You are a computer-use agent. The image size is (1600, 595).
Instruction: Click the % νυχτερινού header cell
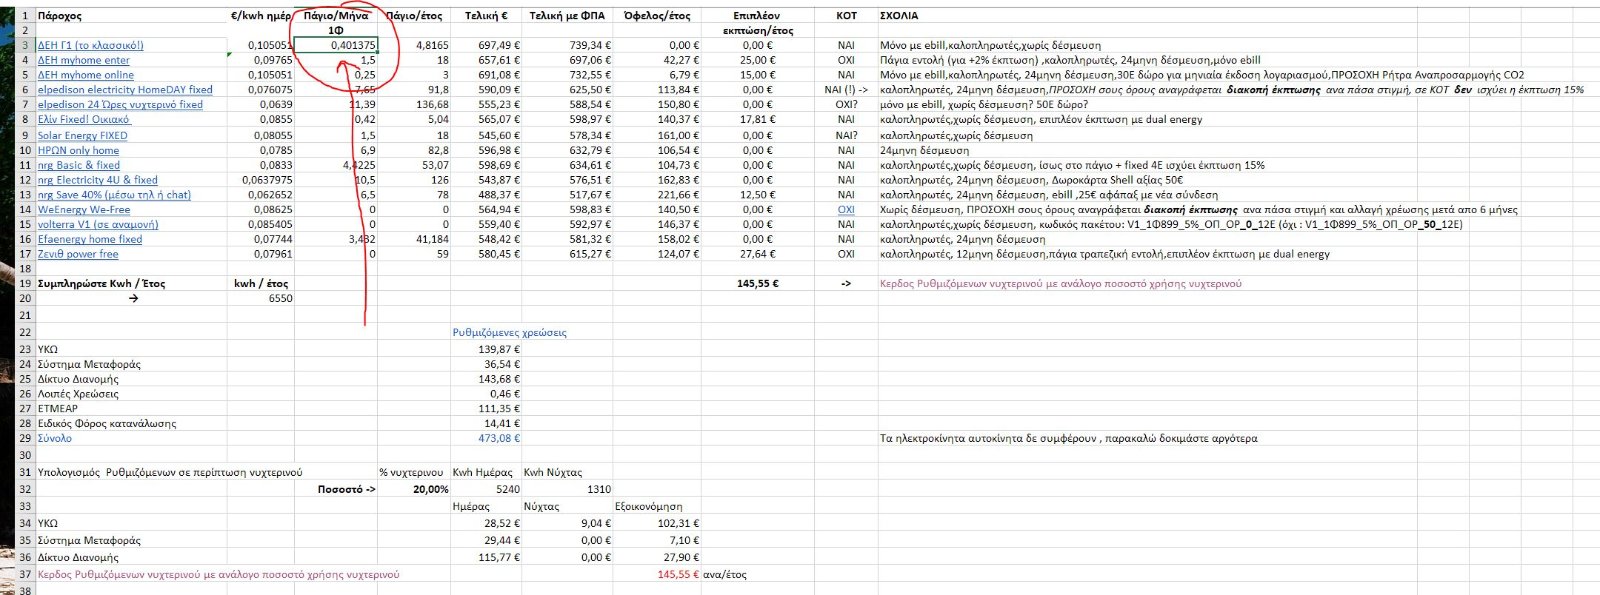coord(414,473)
